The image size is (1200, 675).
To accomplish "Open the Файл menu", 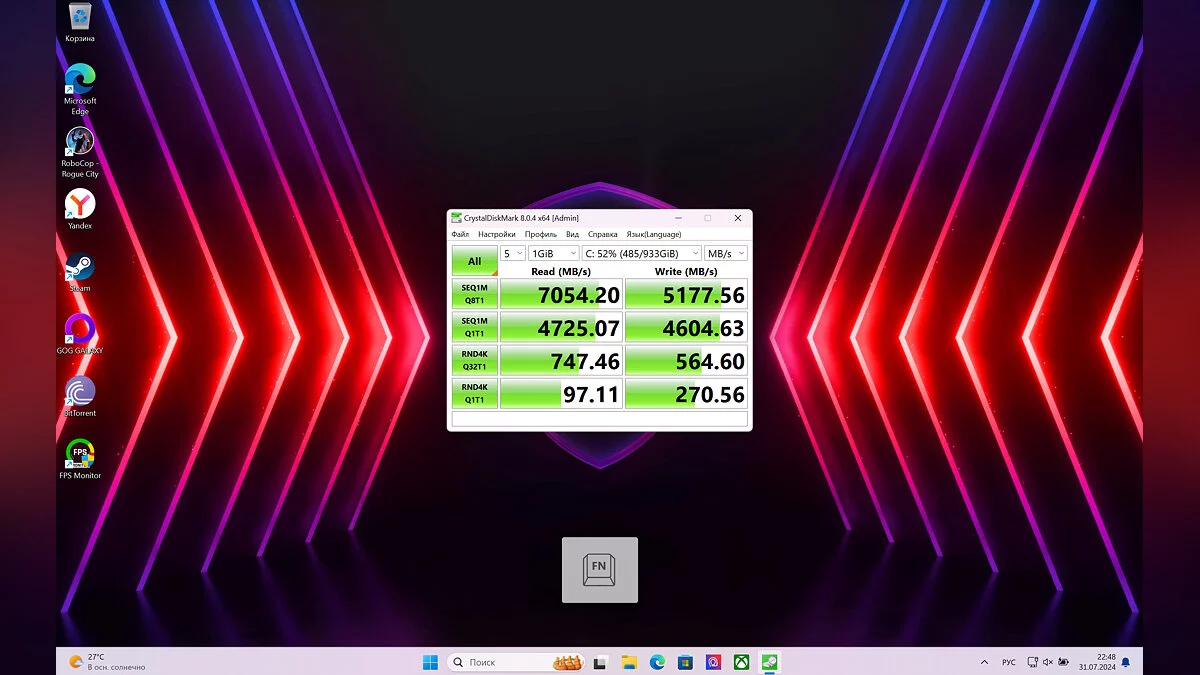I will 460,234.
